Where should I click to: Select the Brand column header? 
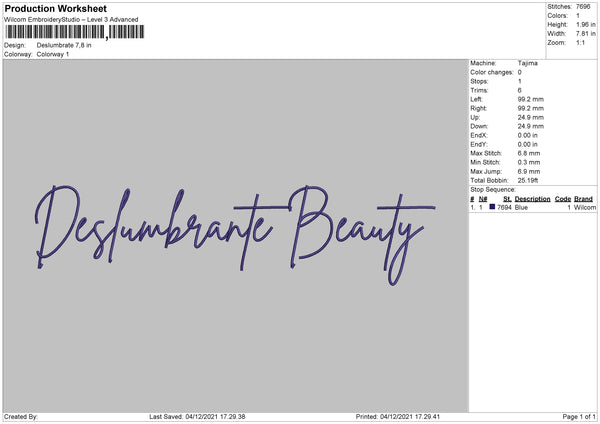click(x=583, y=199)
